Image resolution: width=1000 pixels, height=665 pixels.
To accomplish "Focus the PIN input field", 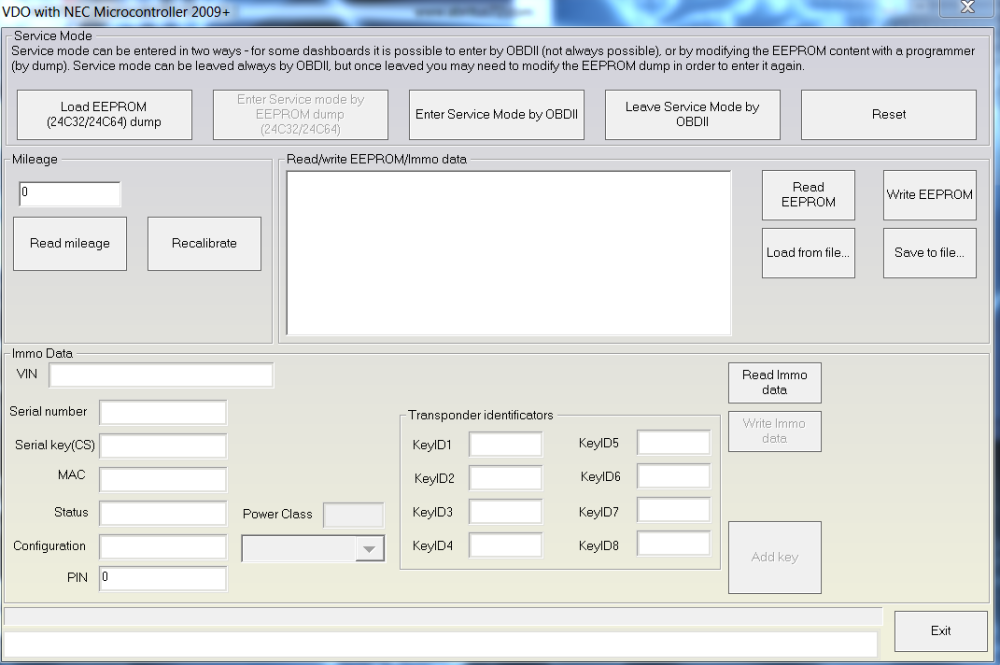I will tap(163, 578).
